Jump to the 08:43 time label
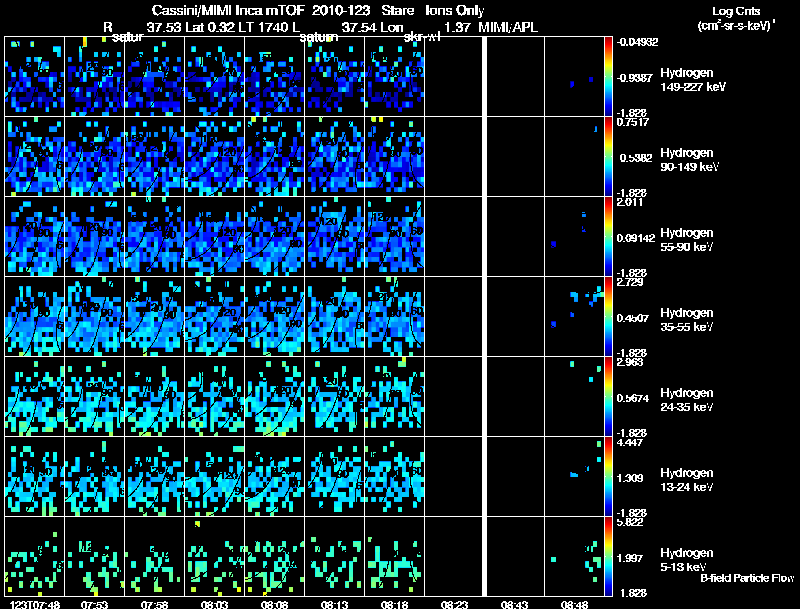 click(x=514, y=604)
